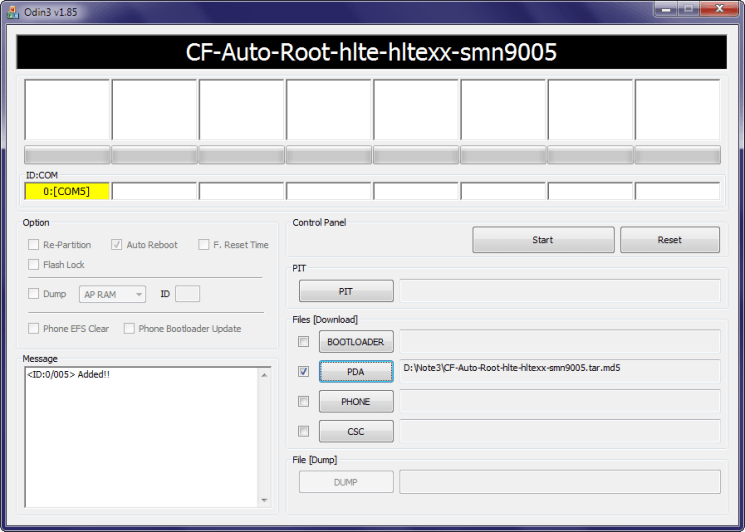Toggle the Auto Reboot checkbox
This screenshot has height=532, width=745.
pos(116,245)
